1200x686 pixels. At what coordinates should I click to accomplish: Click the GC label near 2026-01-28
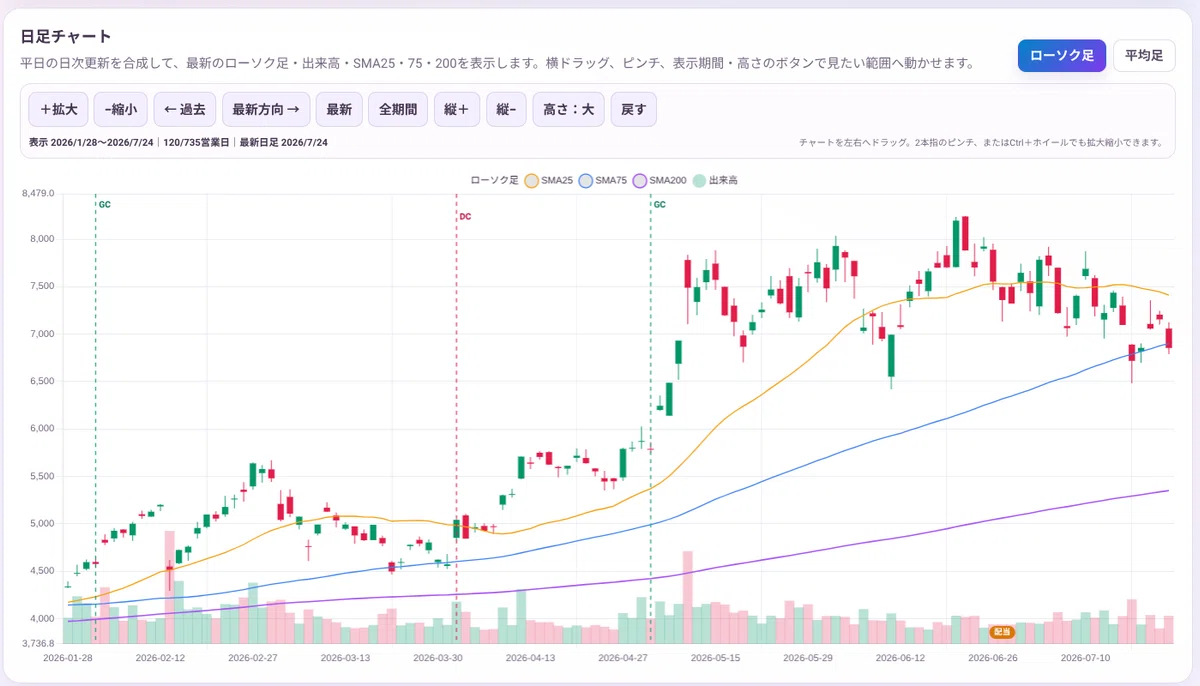tap(105, 204)
